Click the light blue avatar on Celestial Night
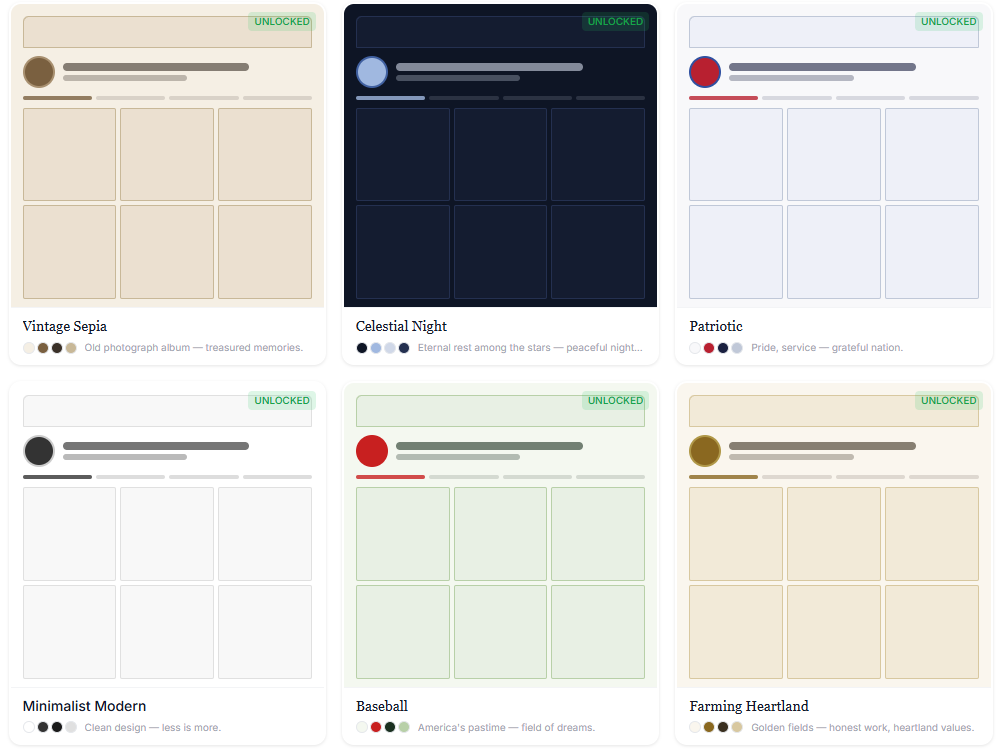 coord(371,72)
